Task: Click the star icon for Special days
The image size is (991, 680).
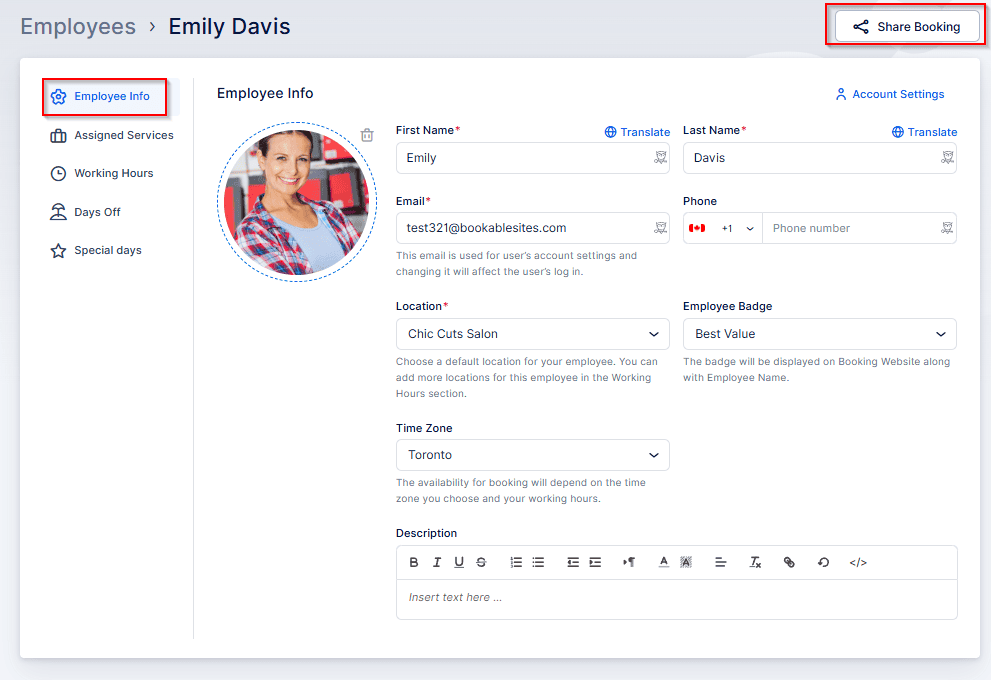Action: coord(58,251)
